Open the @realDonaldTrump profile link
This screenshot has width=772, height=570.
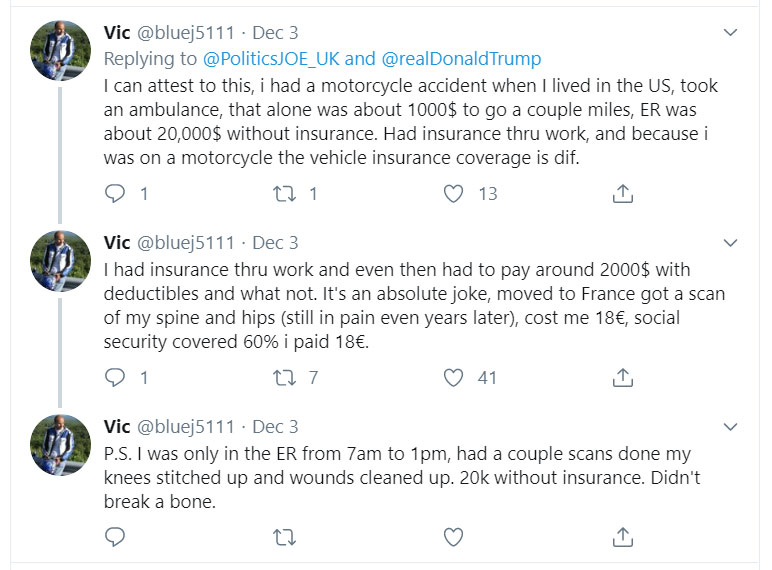(x=461, y=59)
